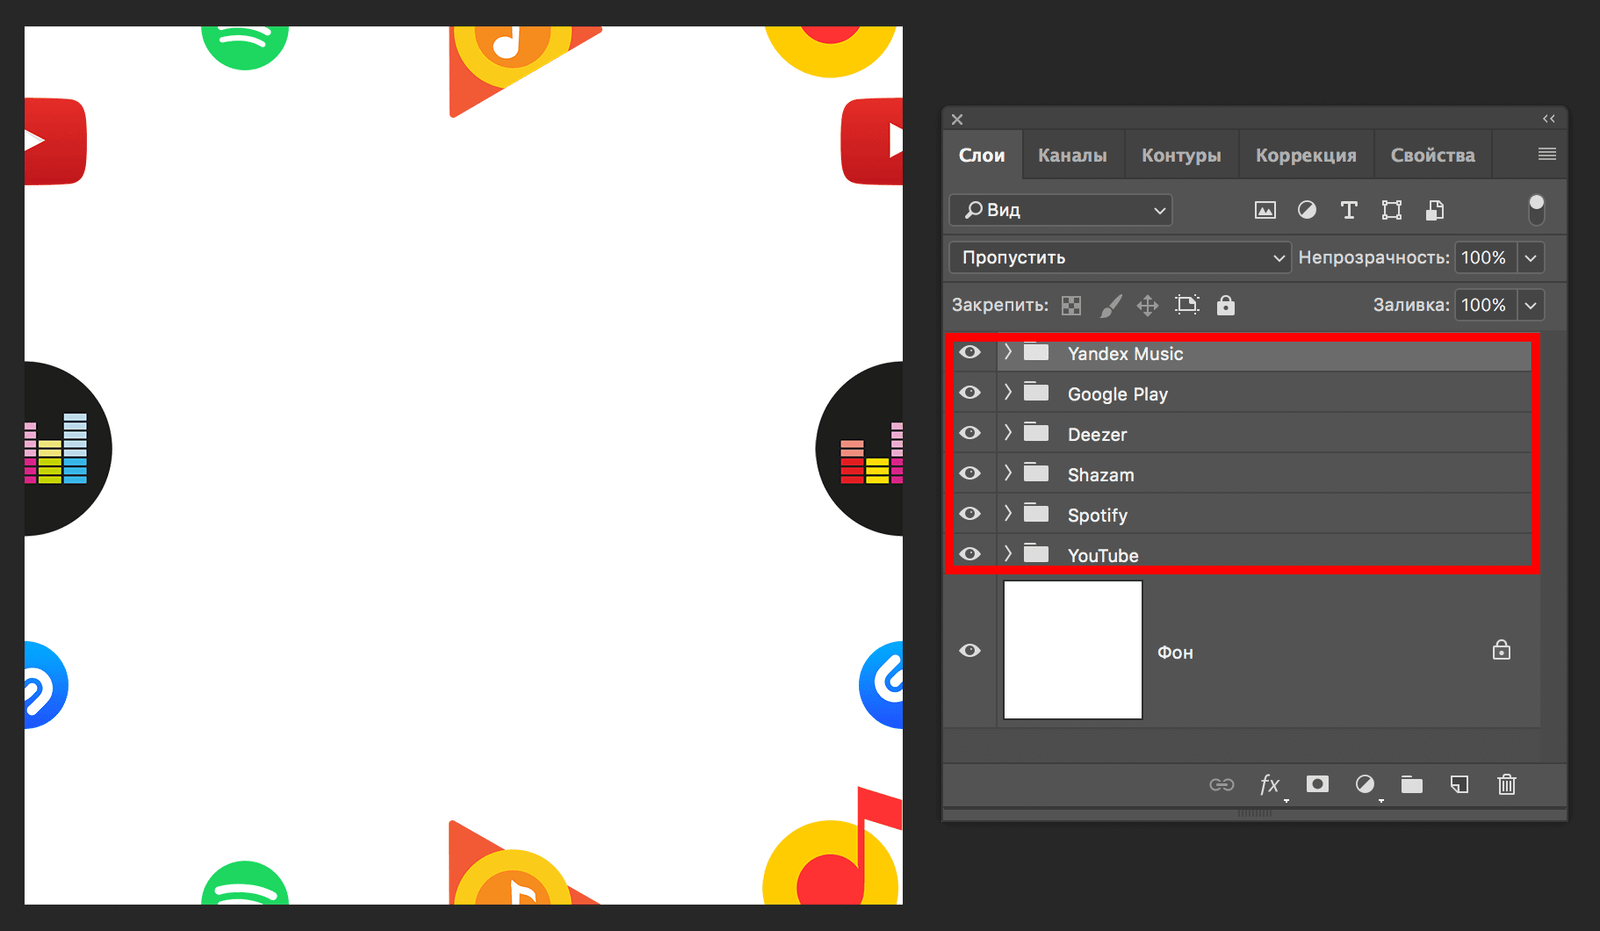Expand the Deezer group

tap(1007, 433)
